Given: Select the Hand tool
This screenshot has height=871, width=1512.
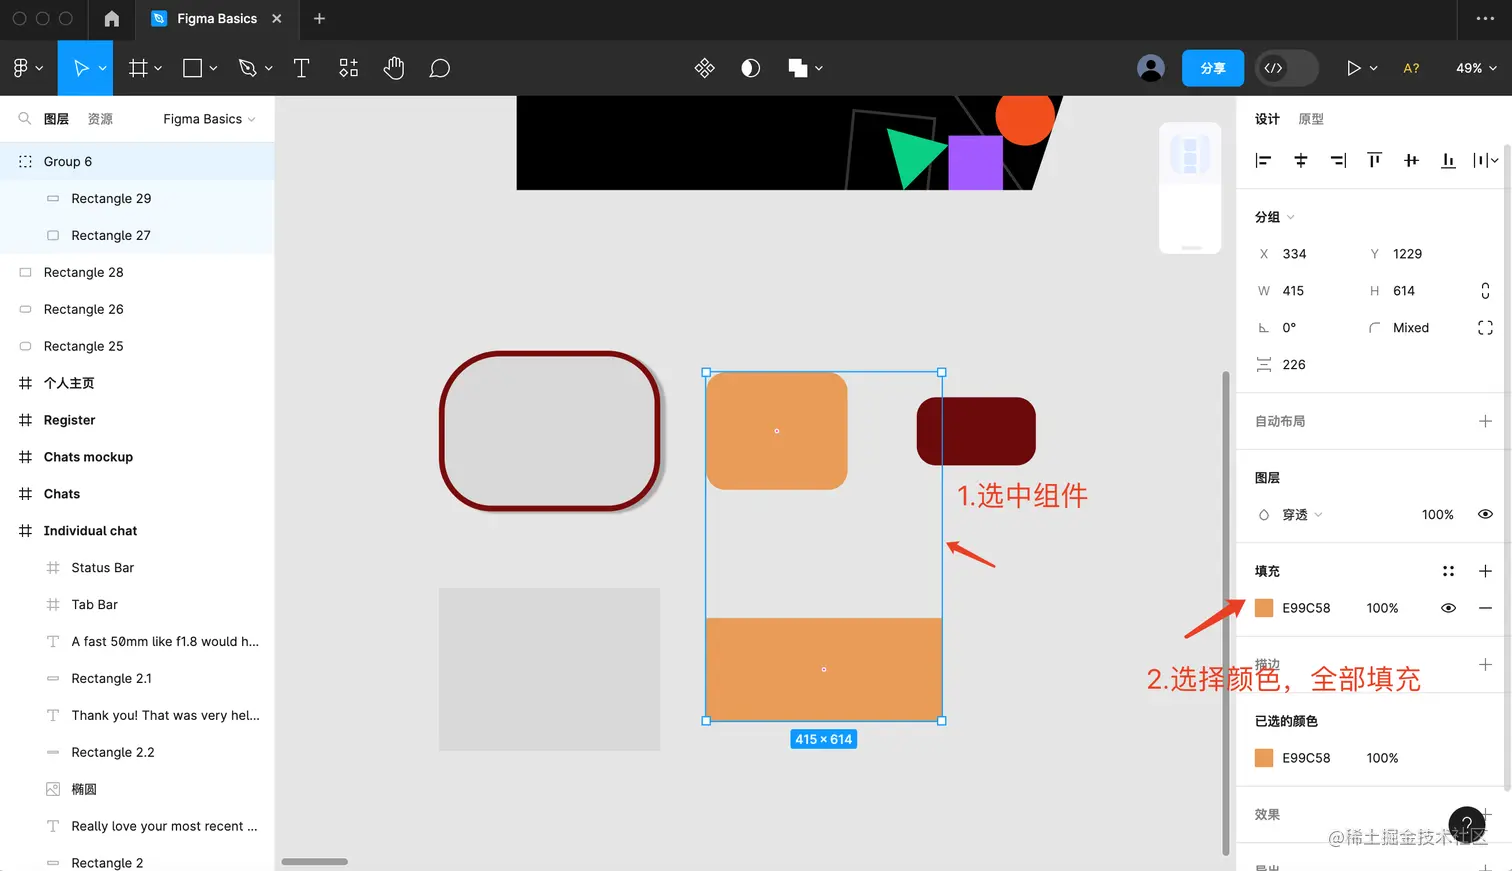Looking at the screenshot, I should 394,68.
